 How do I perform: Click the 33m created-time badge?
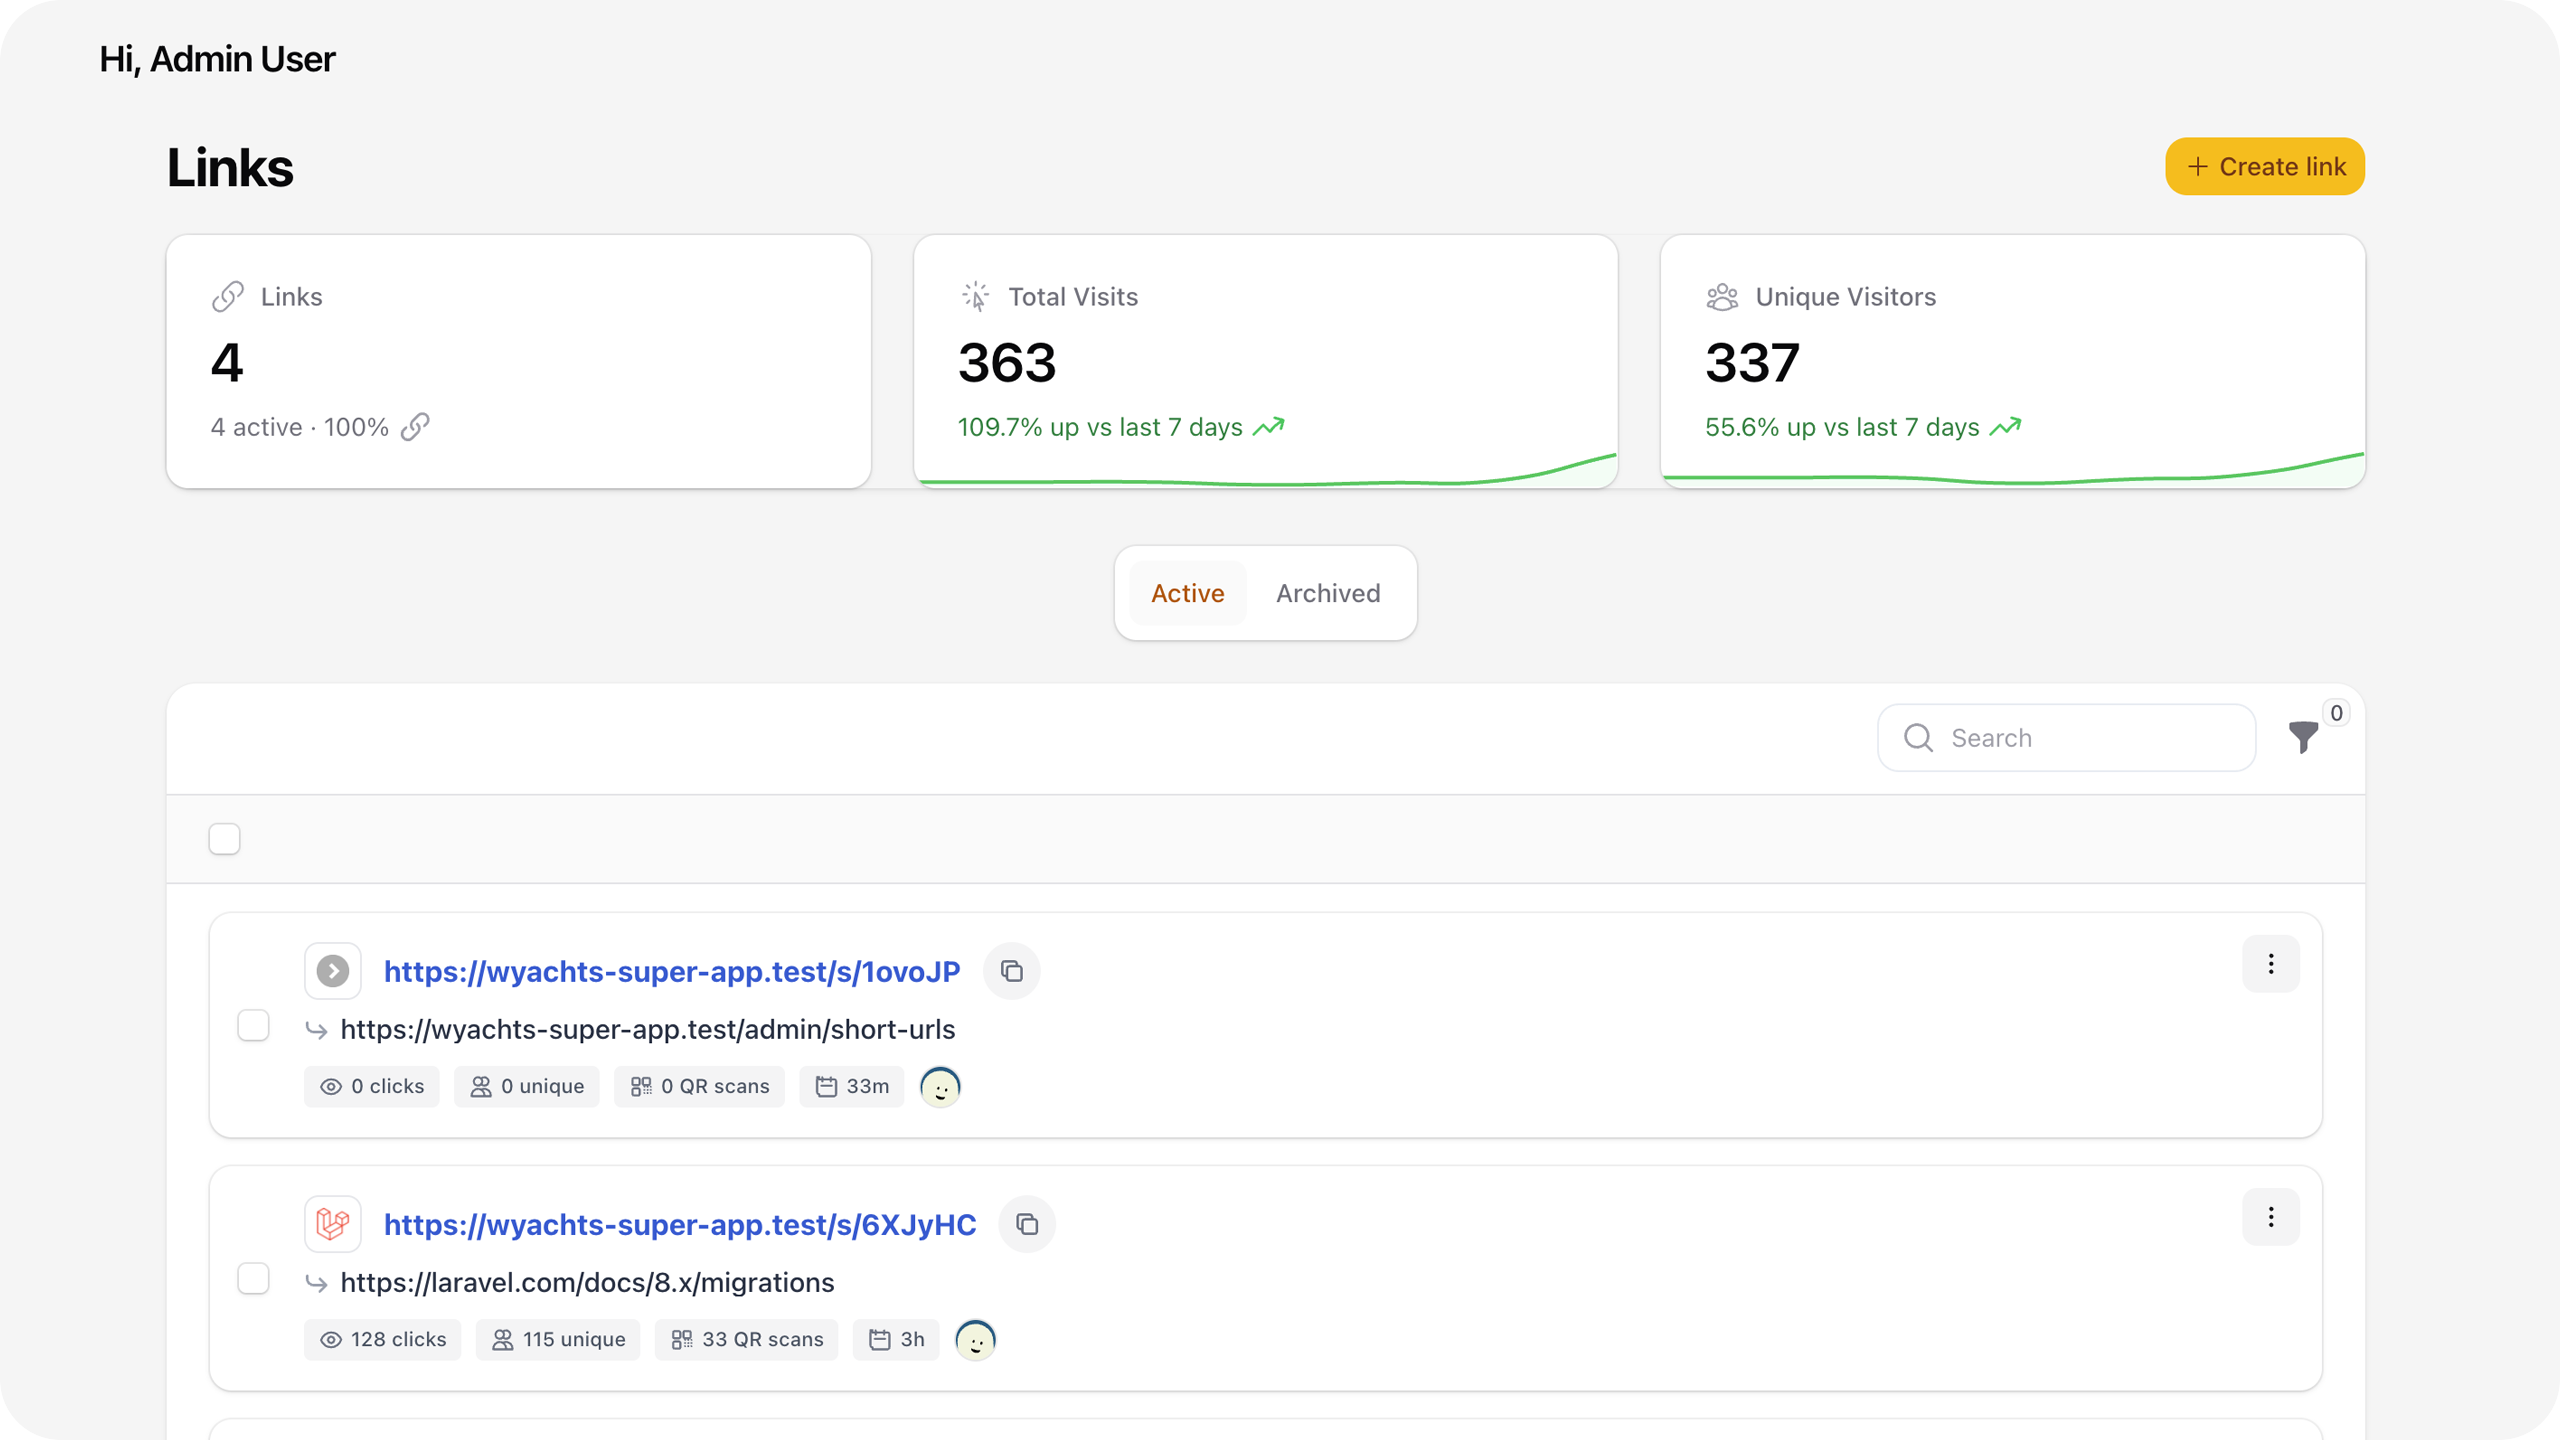point(852,1086)
